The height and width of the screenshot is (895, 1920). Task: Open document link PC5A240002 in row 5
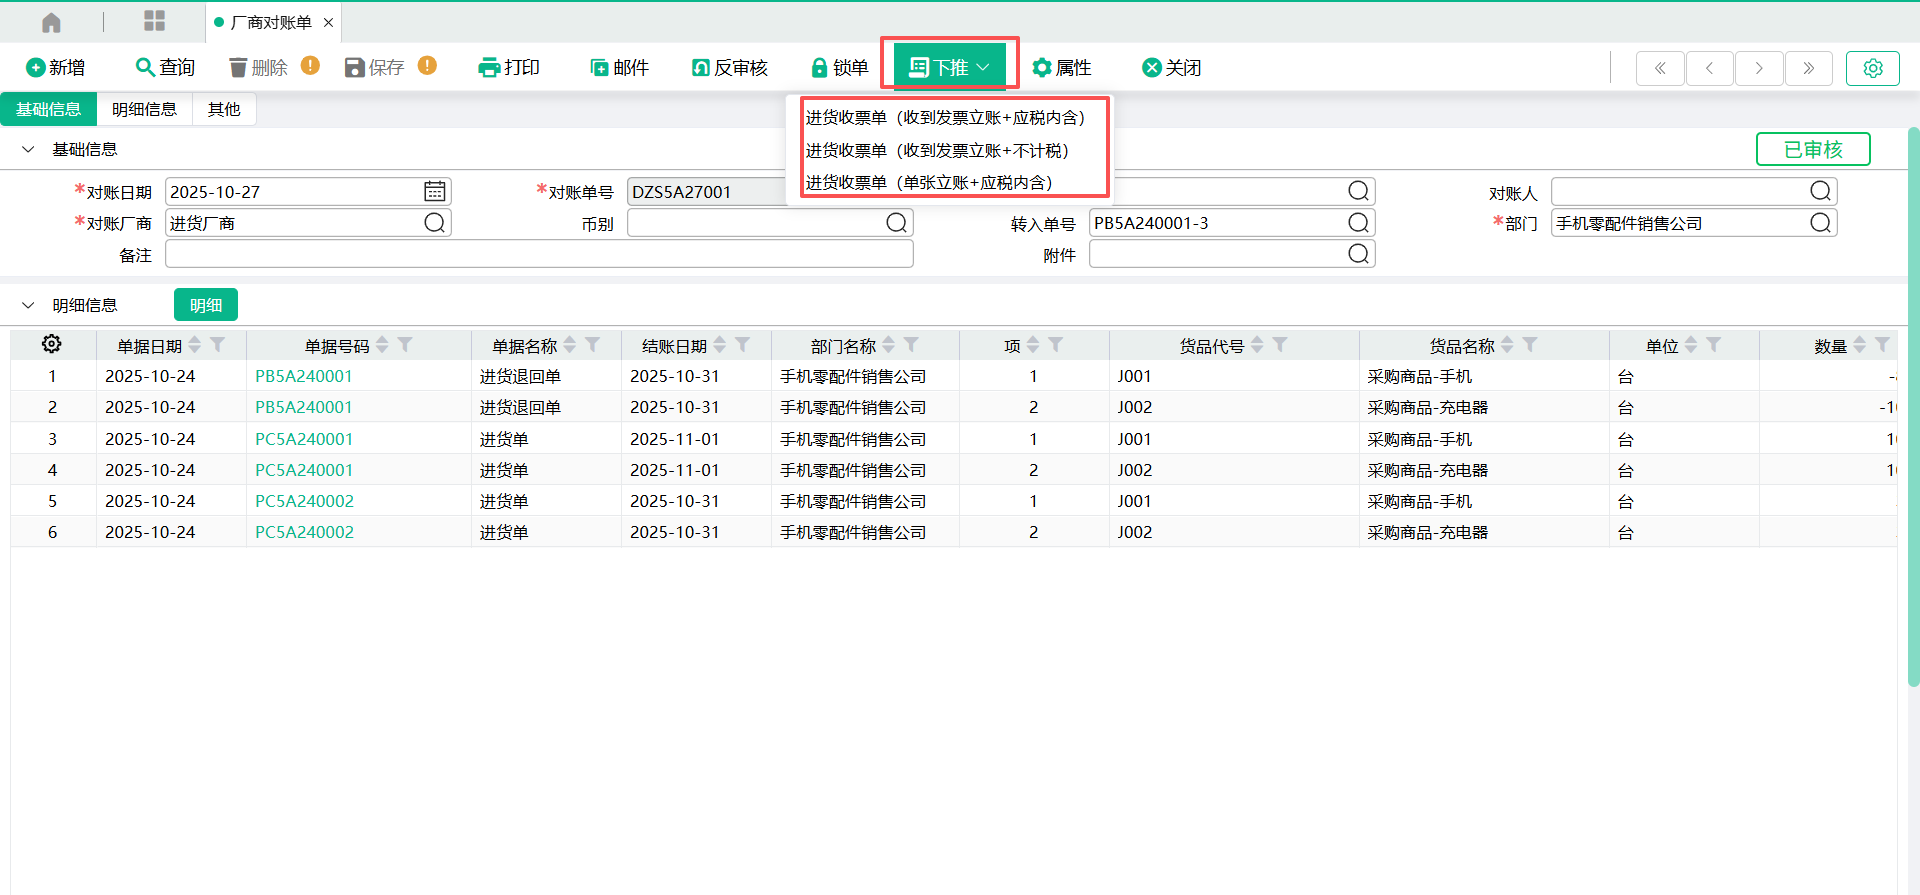point(304,501)
